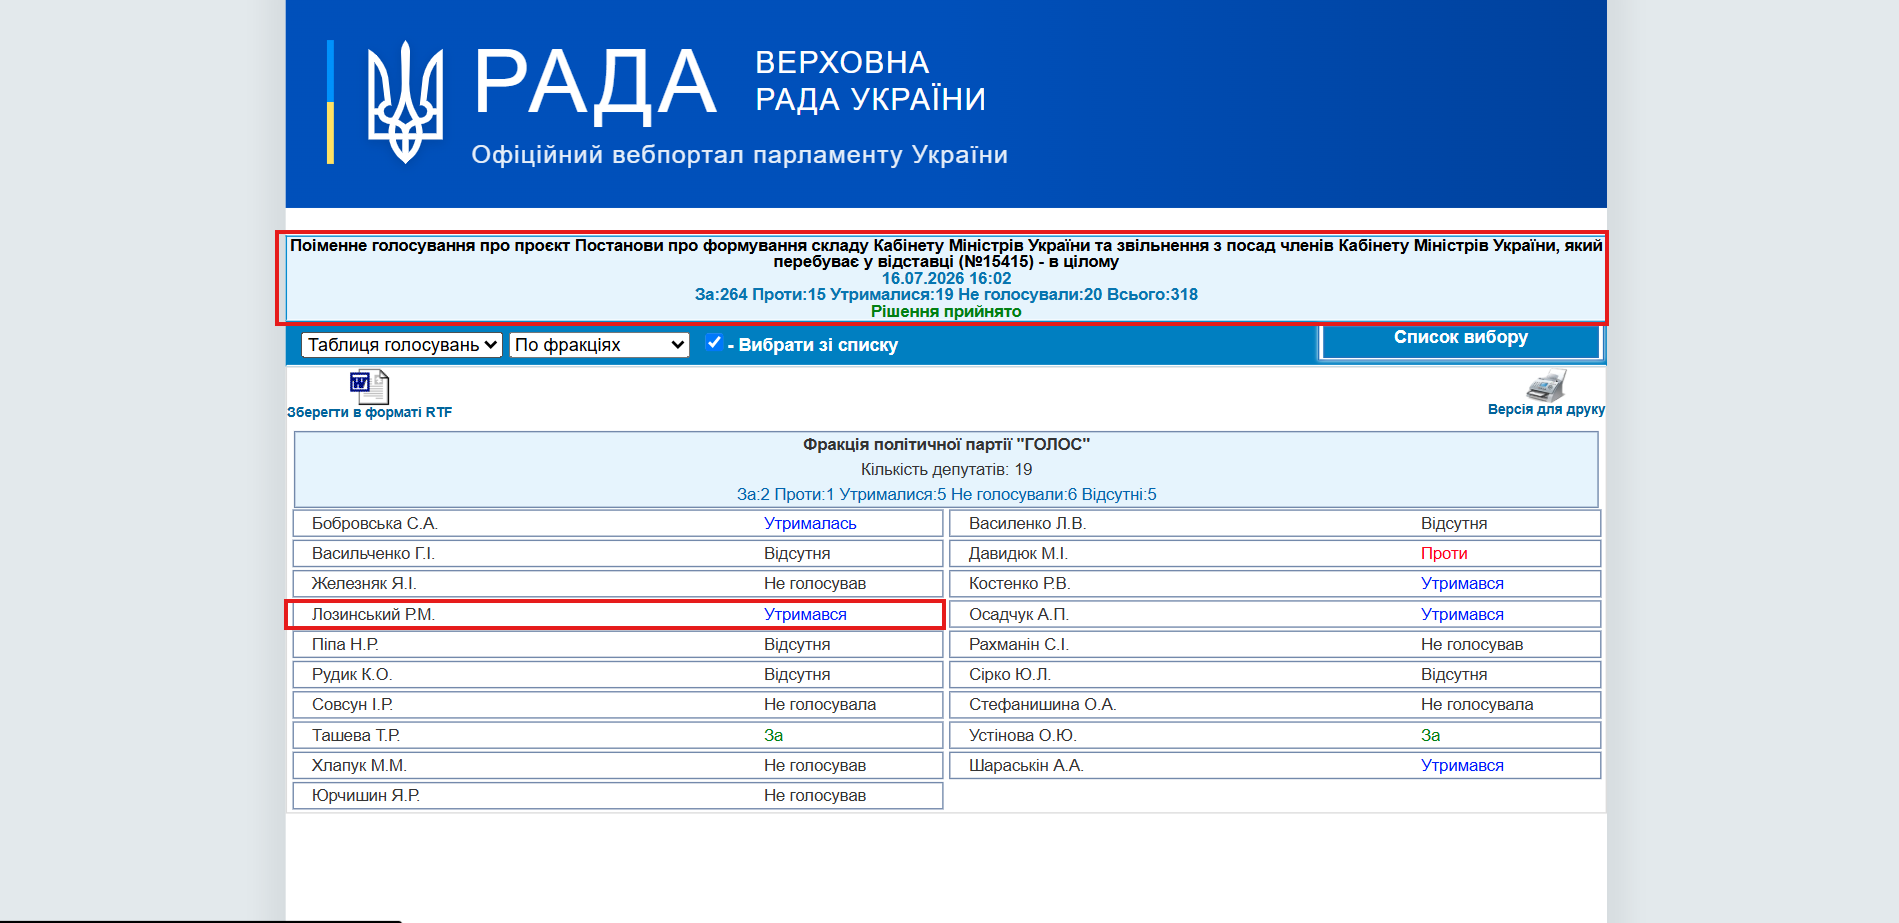
Task: Click 'Версія для друку' link
Action: pos(1546,409)
